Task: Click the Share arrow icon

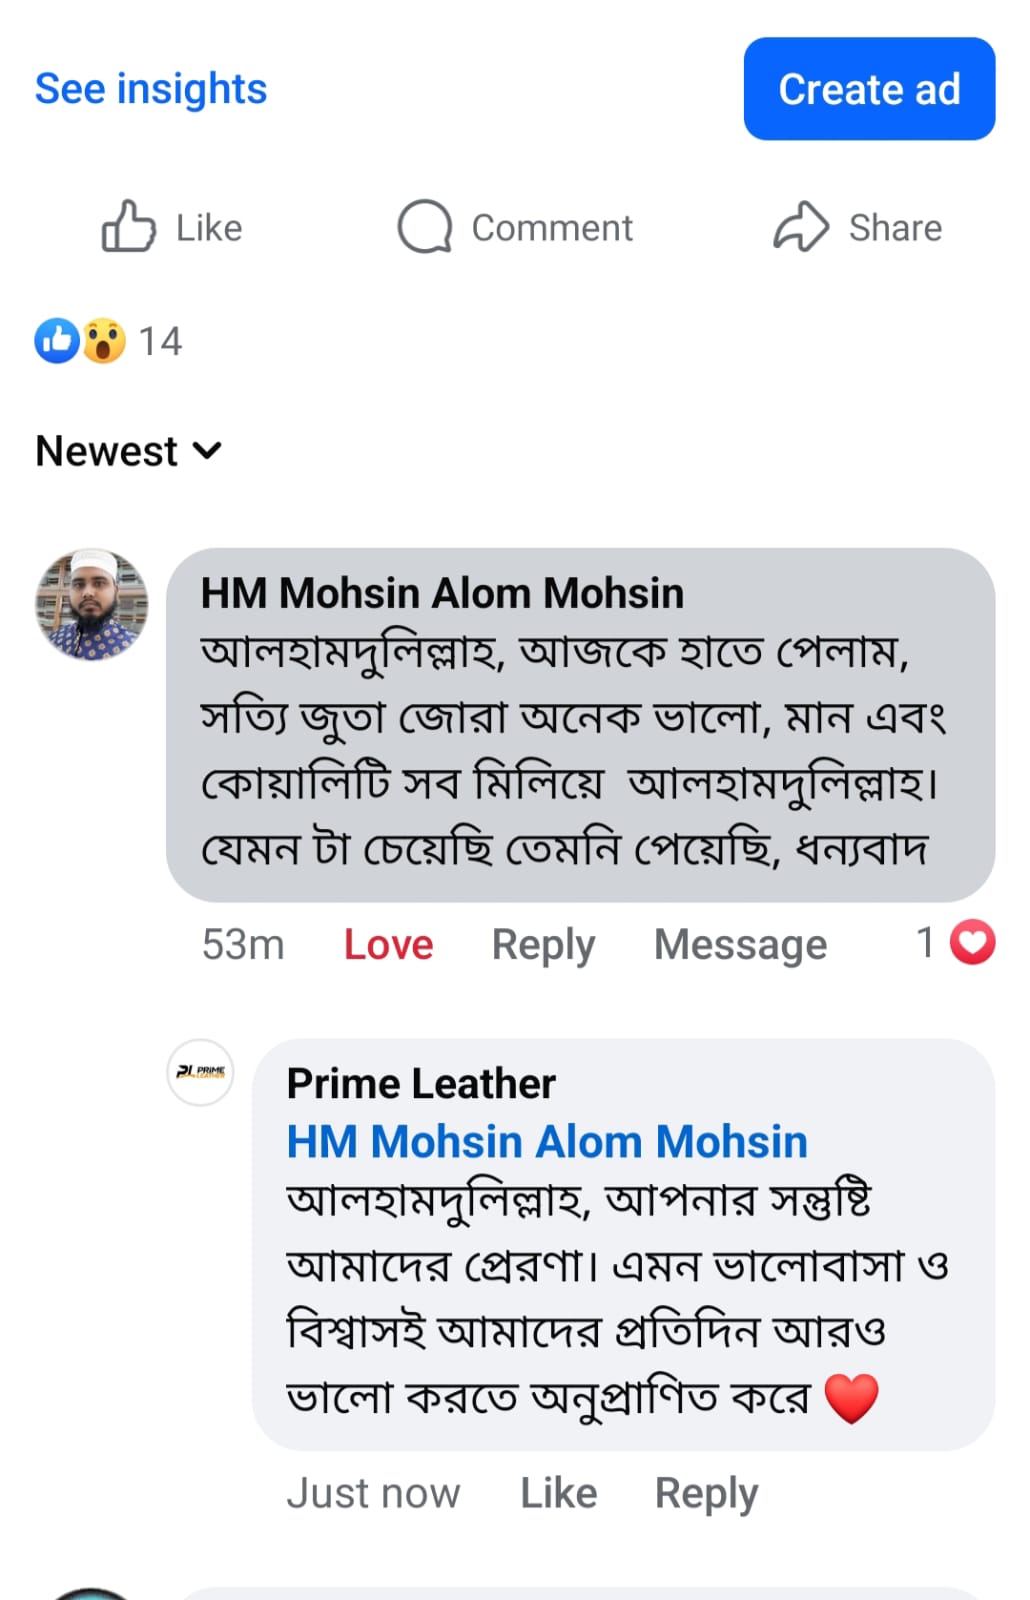Action: 801,226
